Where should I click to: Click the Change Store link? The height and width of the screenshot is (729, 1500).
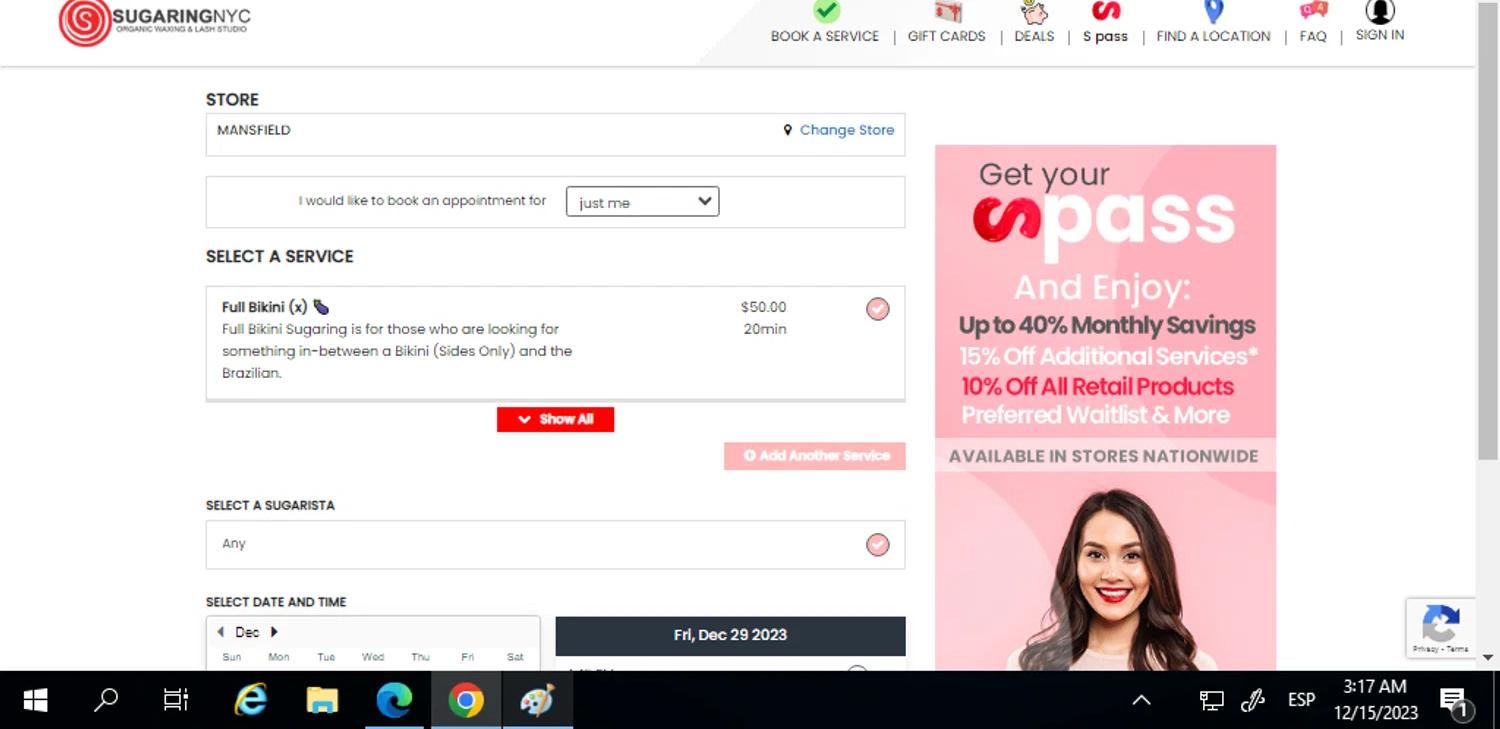pos(847,130)
